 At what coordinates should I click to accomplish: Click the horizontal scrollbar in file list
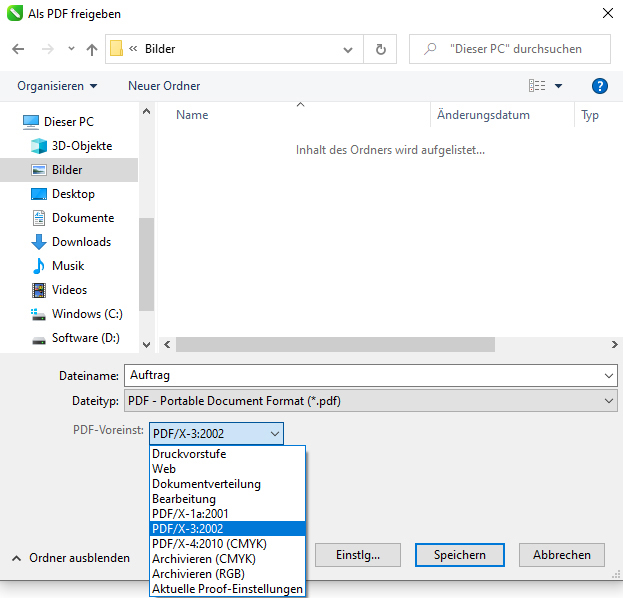(335, 344)
